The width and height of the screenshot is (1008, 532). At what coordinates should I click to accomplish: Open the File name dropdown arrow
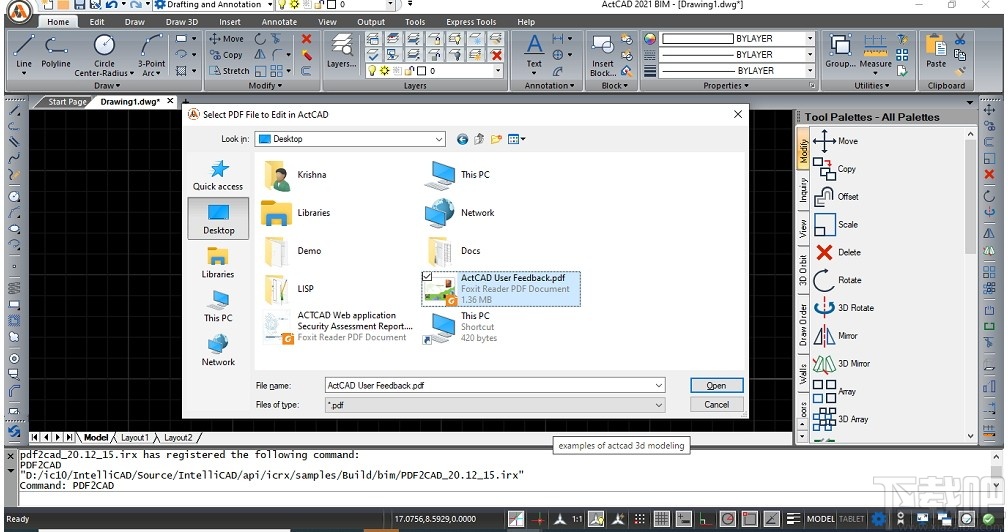pyautogui.click(x=658, y=386)
